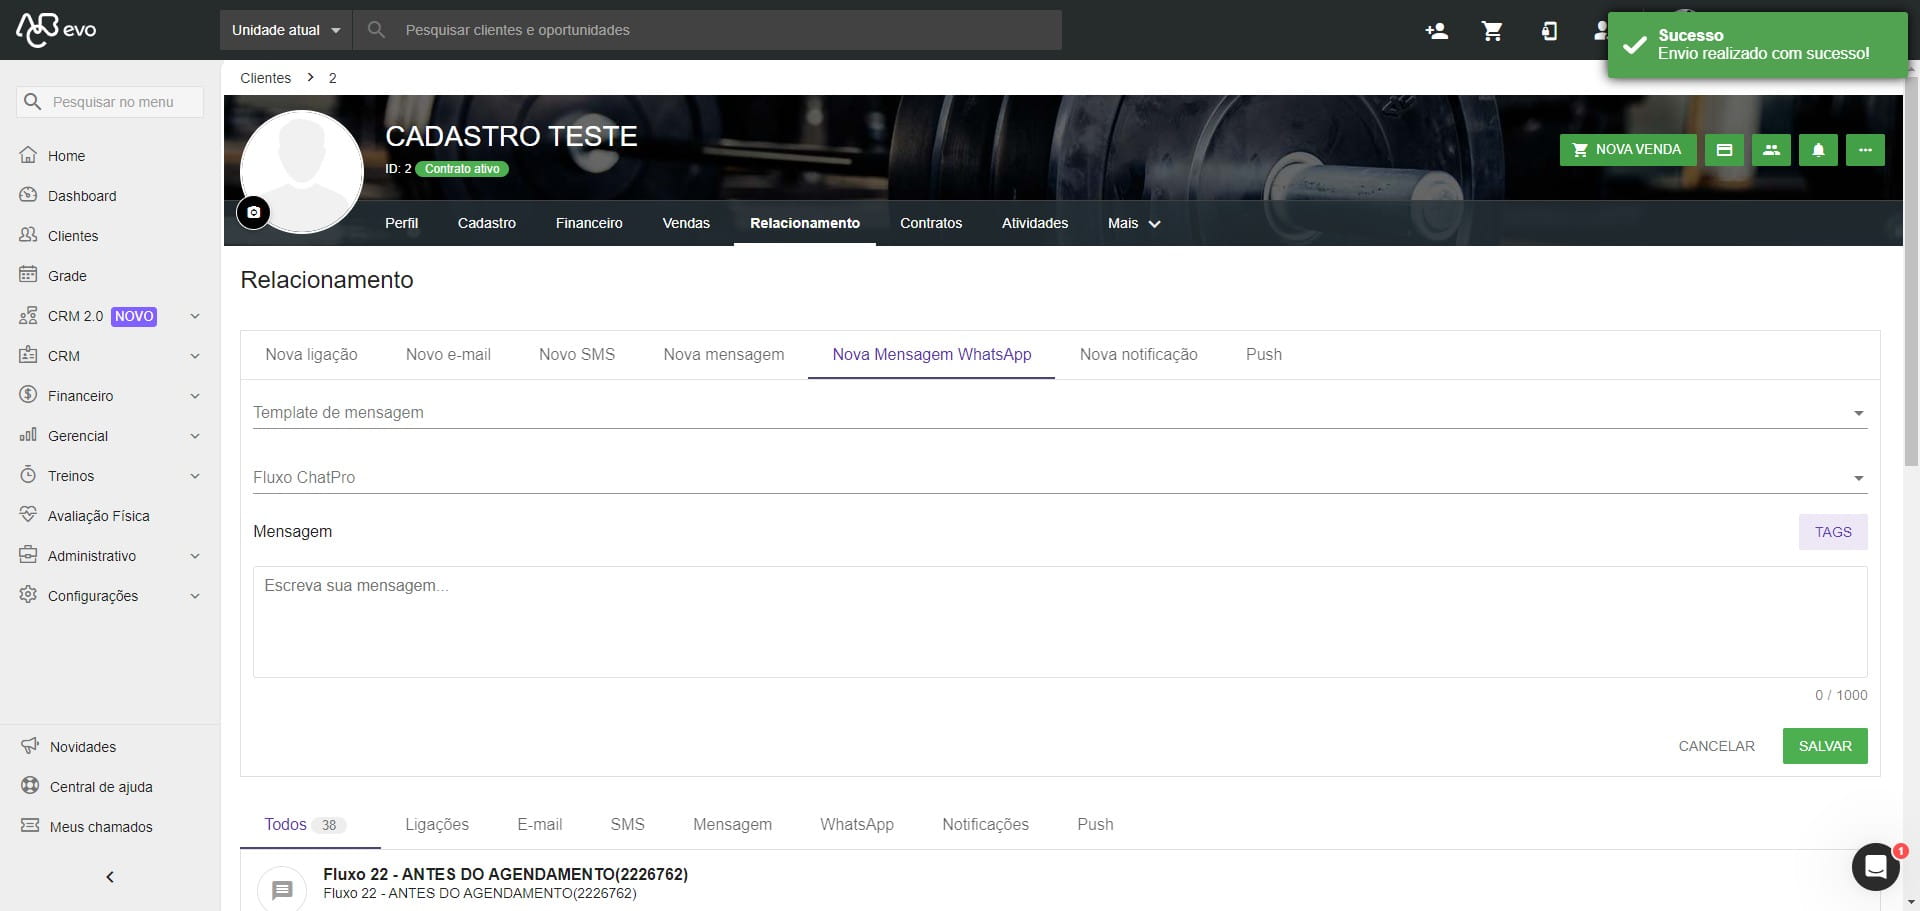Click the client profile avatar picture

302,171
